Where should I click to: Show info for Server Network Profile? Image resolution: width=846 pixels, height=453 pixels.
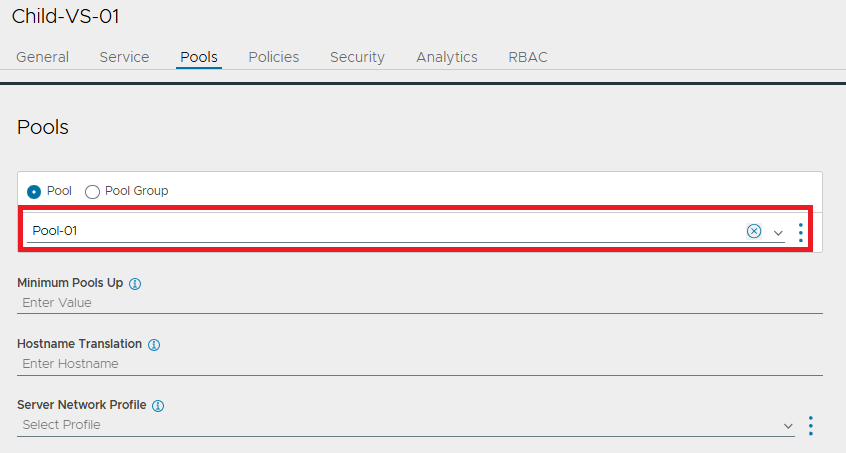click(x=158, y=406)
